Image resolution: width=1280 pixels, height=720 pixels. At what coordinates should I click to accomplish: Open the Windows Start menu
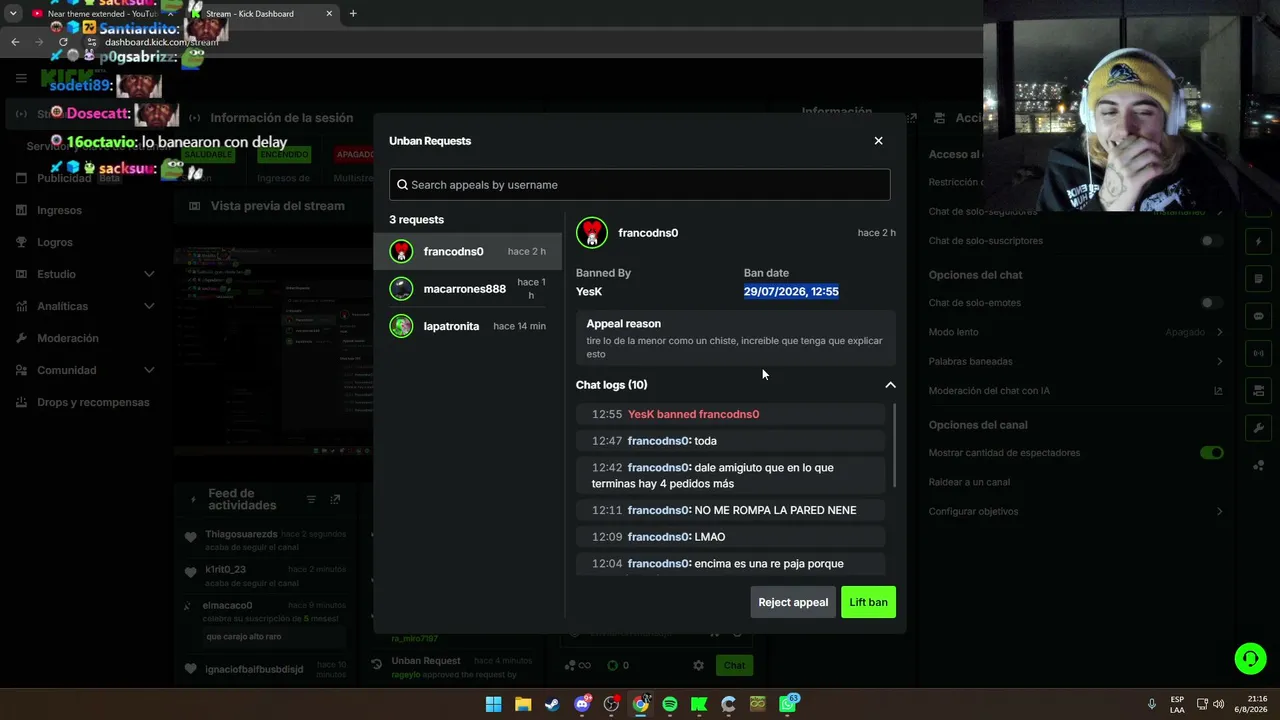(x=493, y=704)
